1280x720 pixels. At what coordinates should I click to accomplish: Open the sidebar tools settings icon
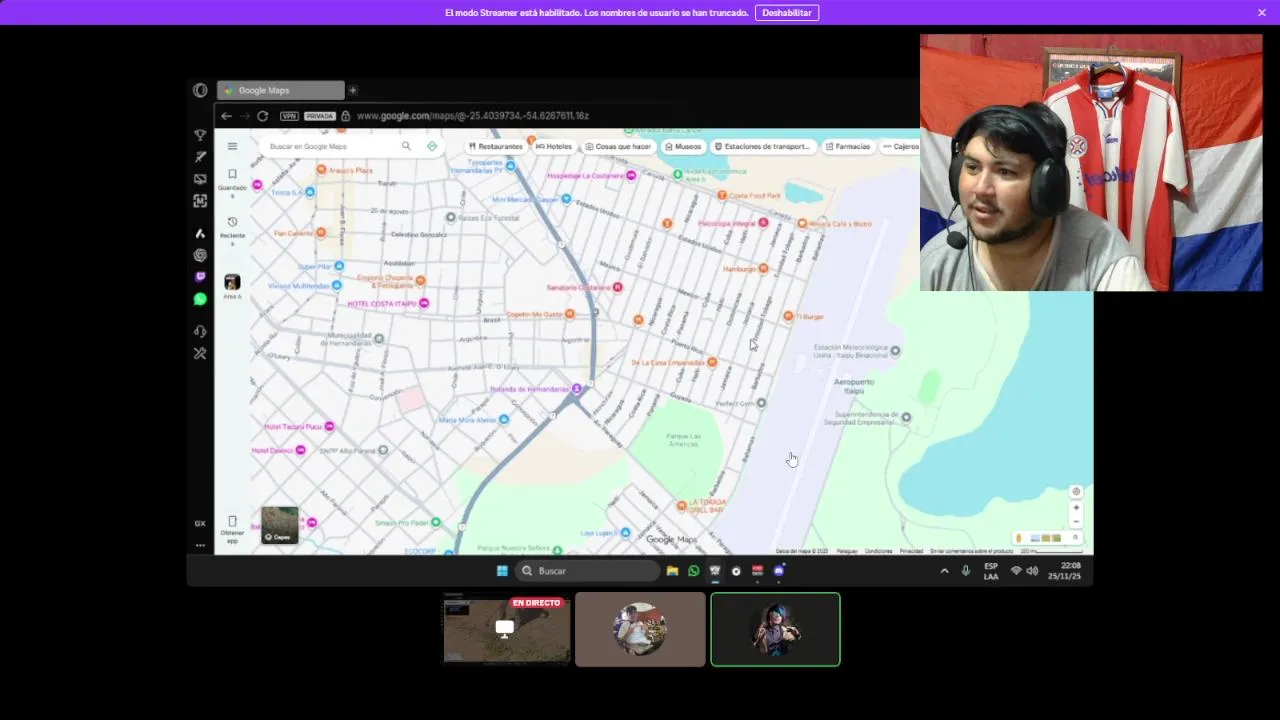click(x=200, y=353)
